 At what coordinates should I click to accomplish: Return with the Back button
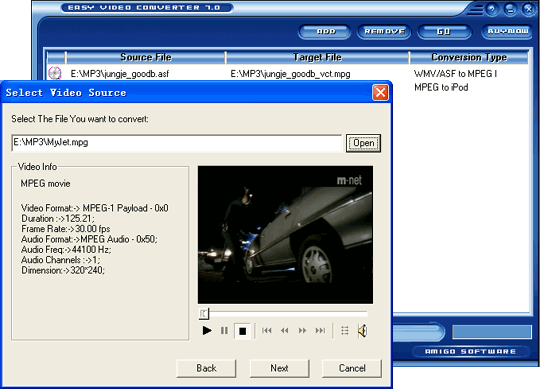coord(206,368)
